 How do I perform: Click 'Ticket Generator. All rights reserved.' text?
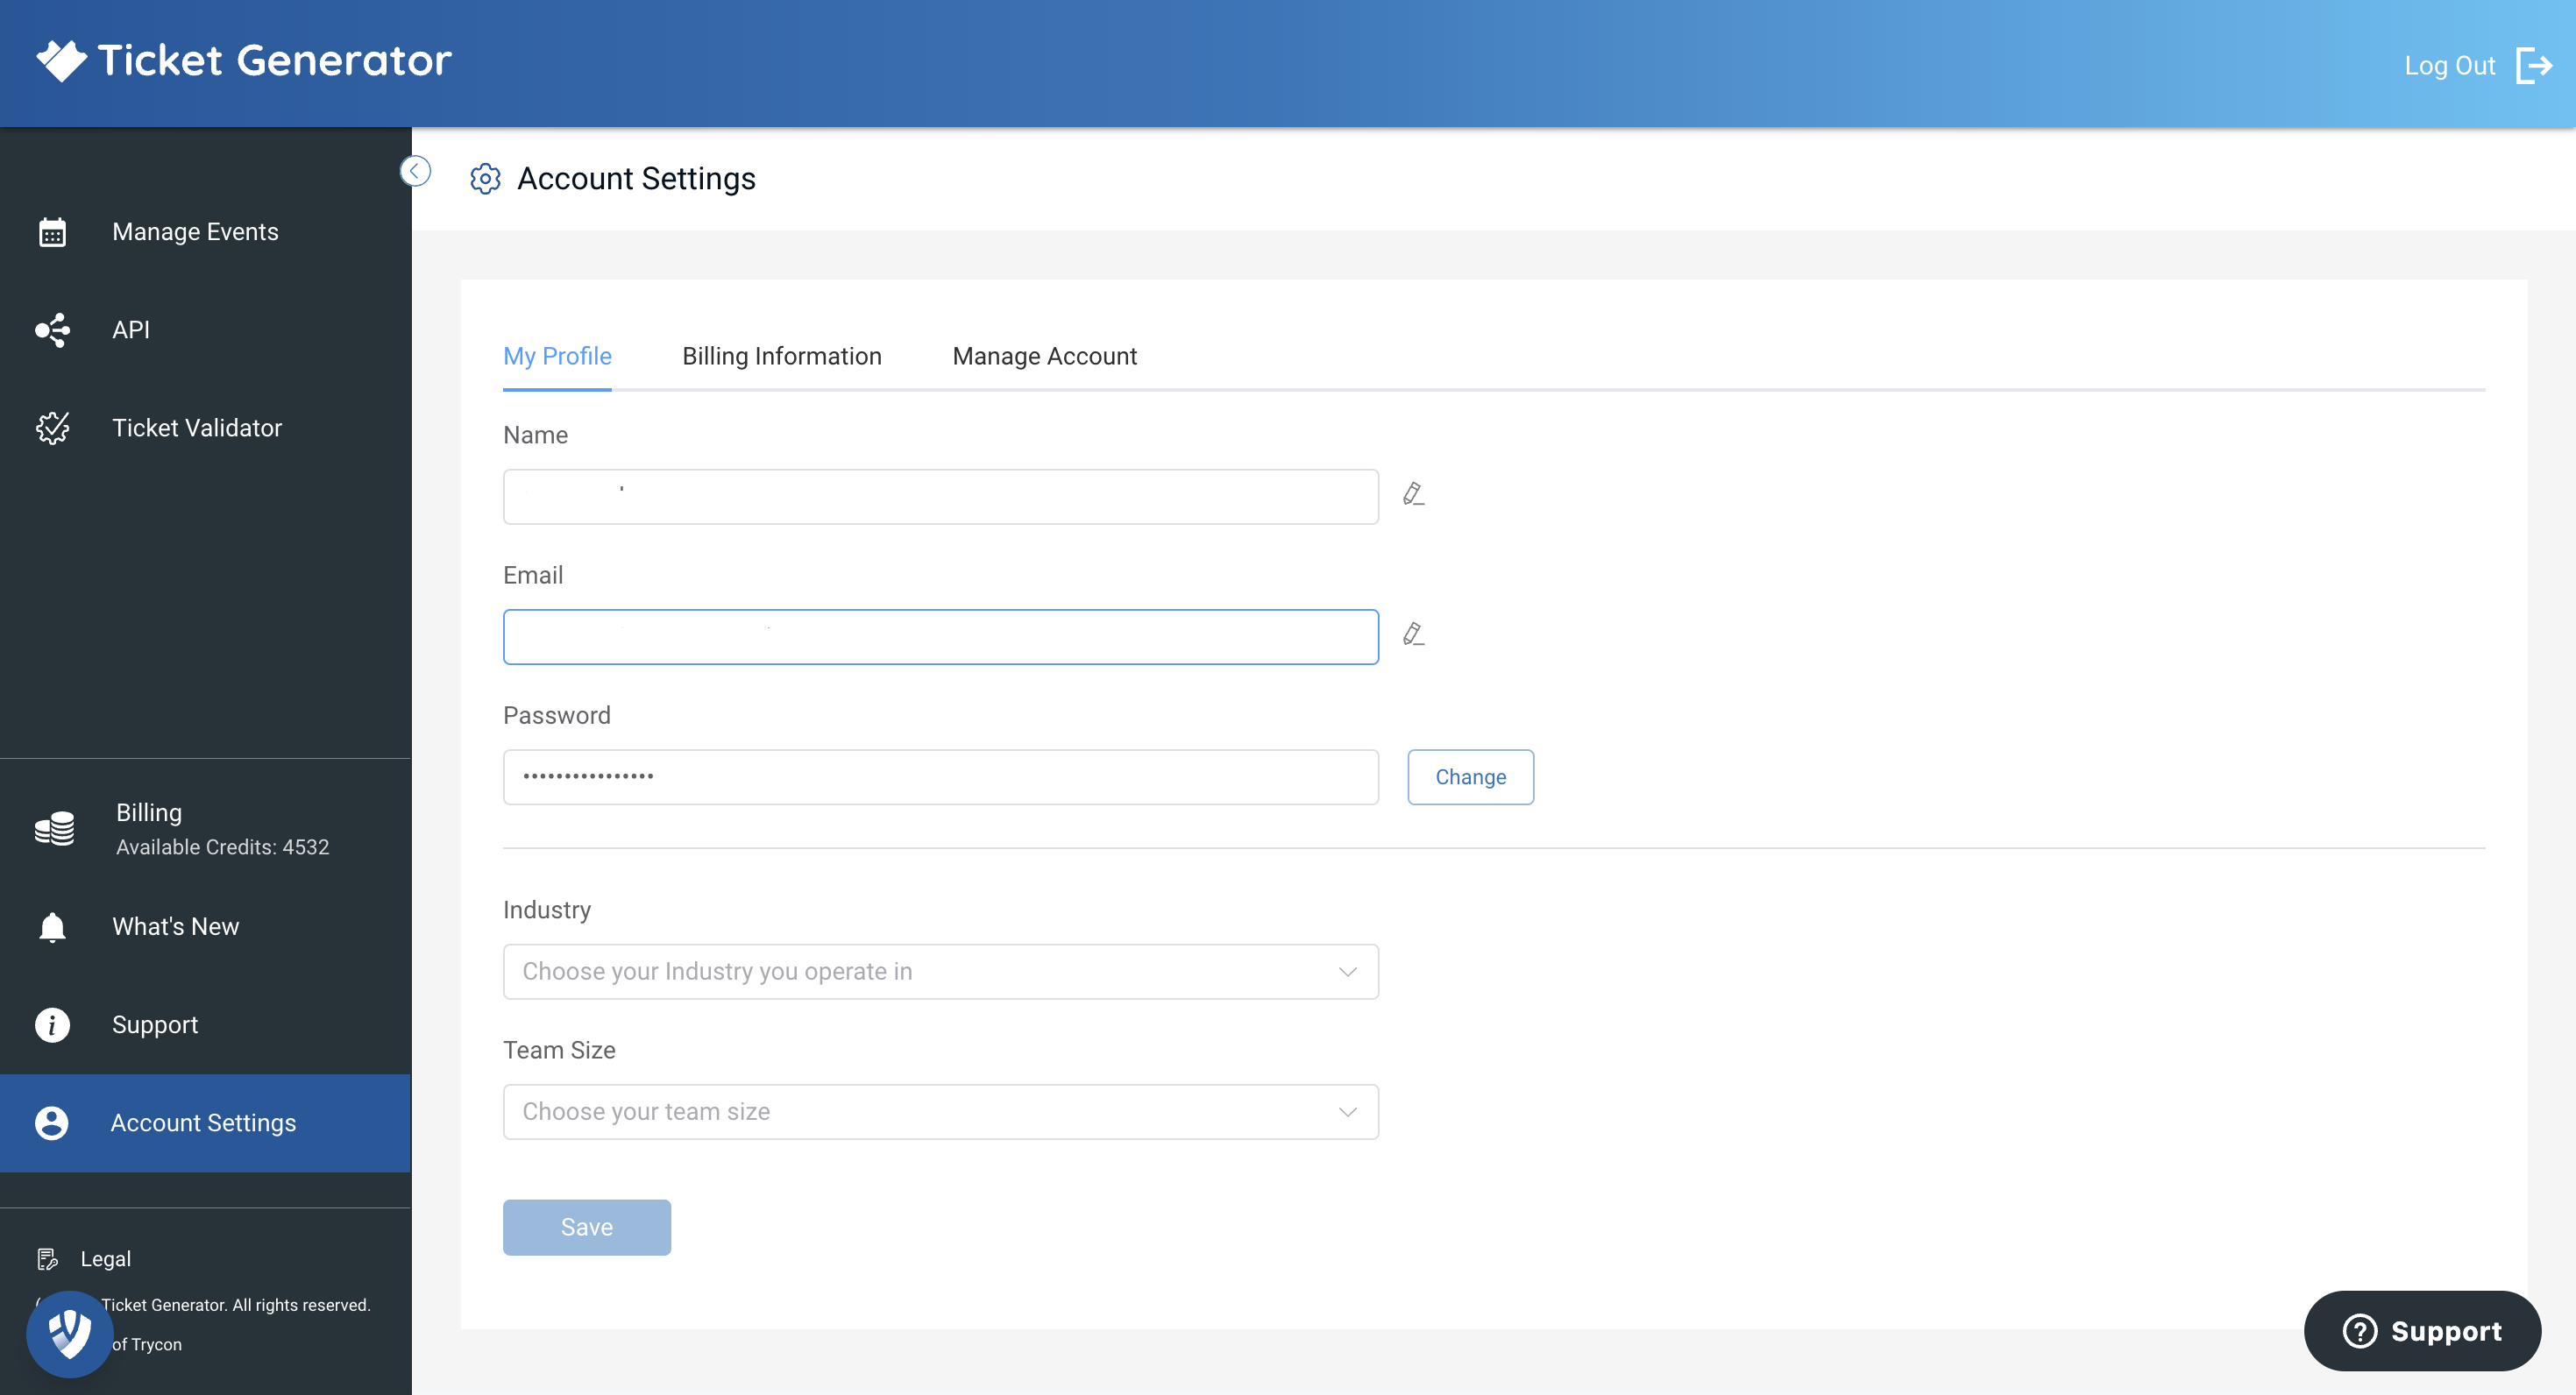[236, 1305]
